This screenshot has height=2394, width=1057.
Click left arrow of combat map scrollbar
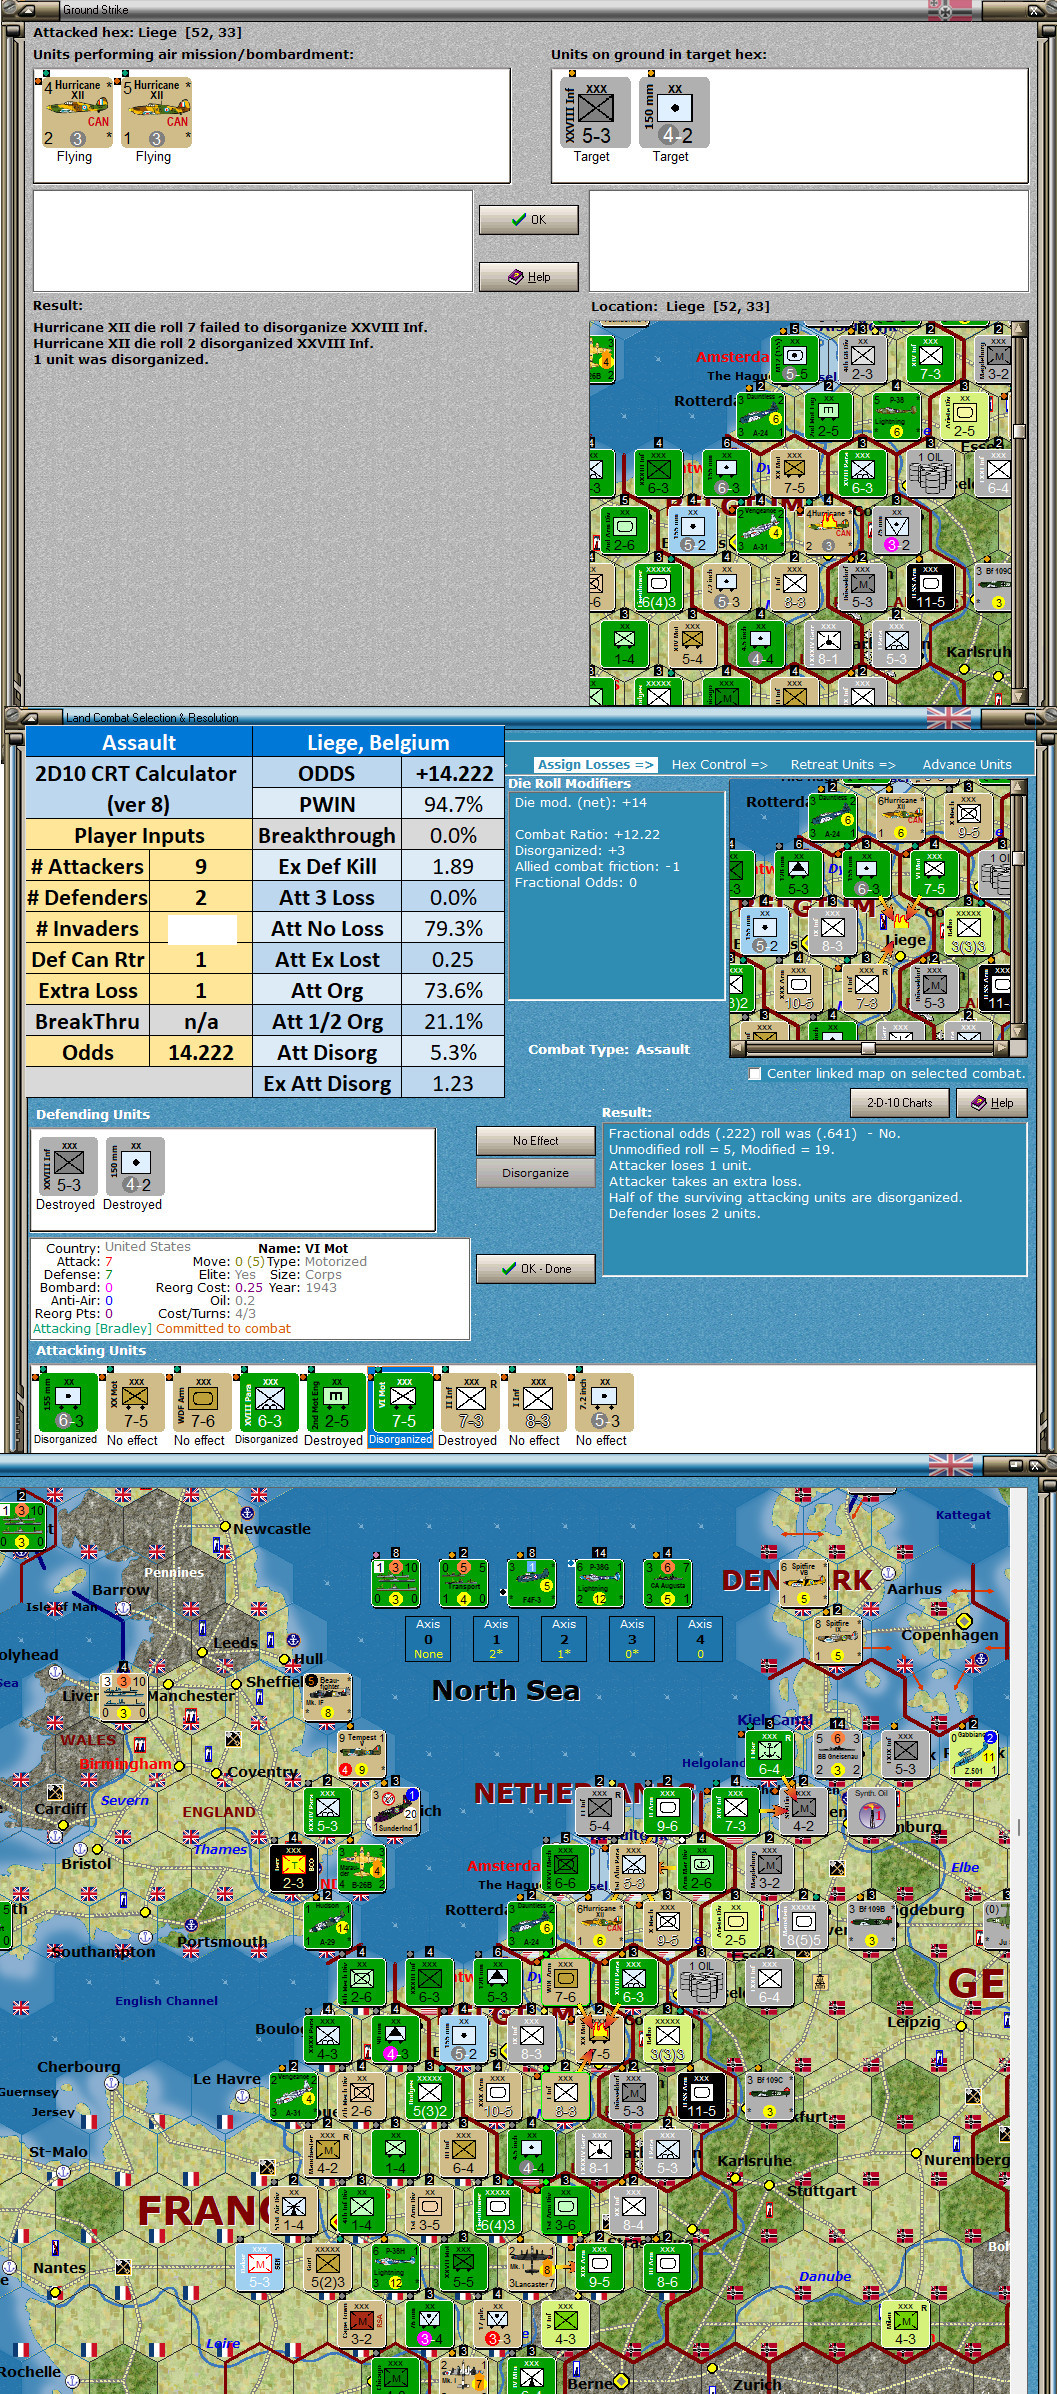[x=738, y=1048]
